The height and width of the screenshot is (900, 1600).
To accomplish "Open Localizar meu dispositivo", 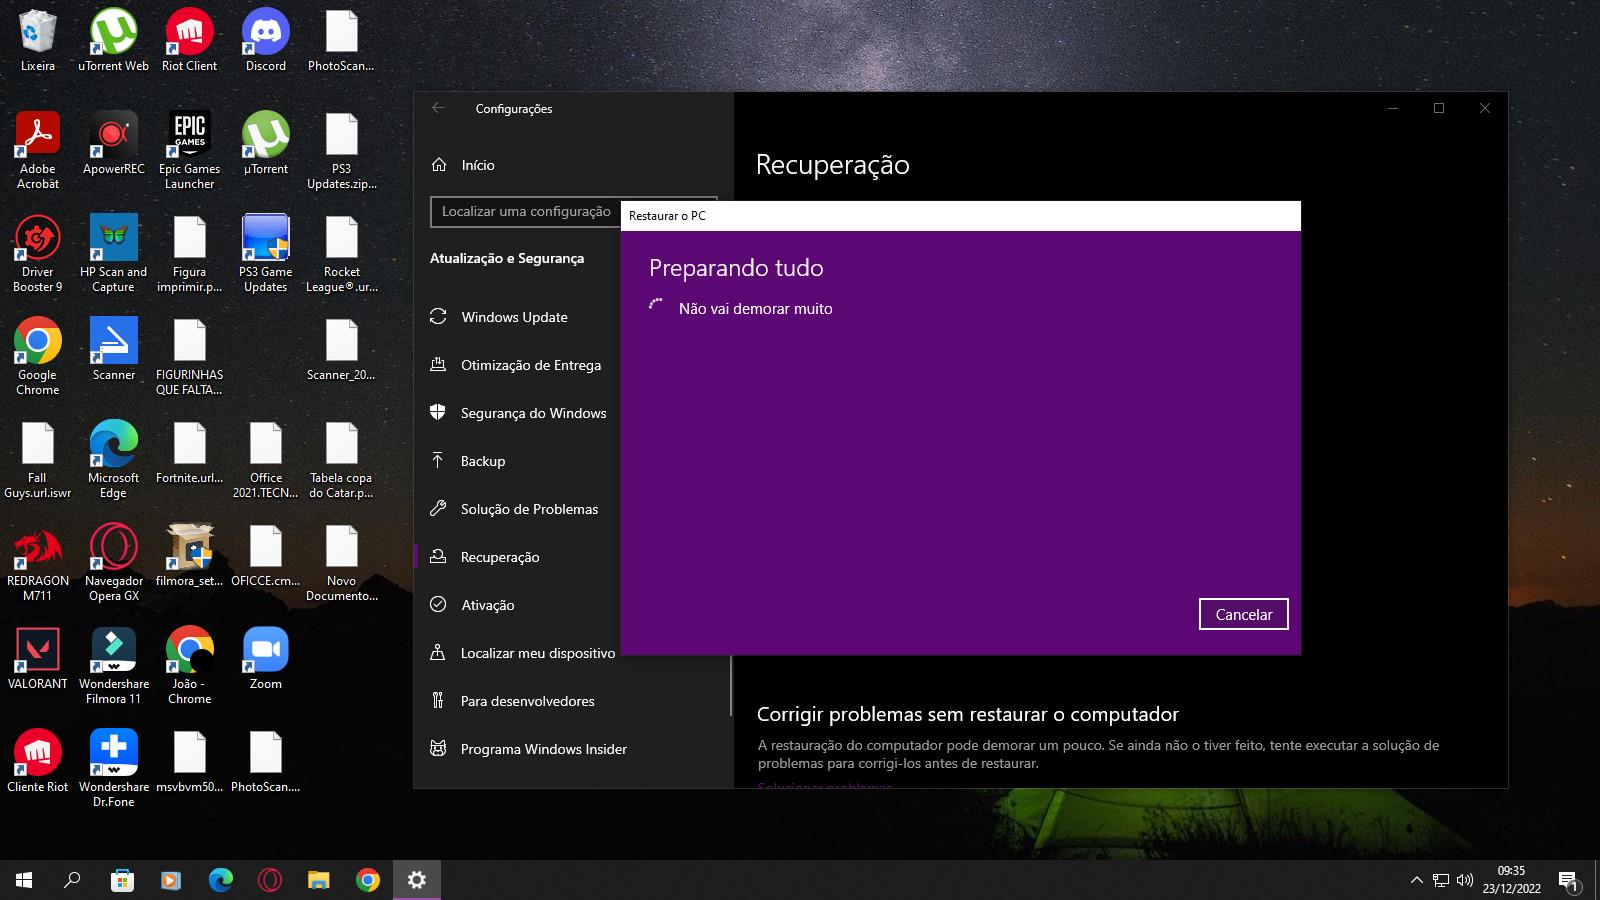I will pos(537,653).
